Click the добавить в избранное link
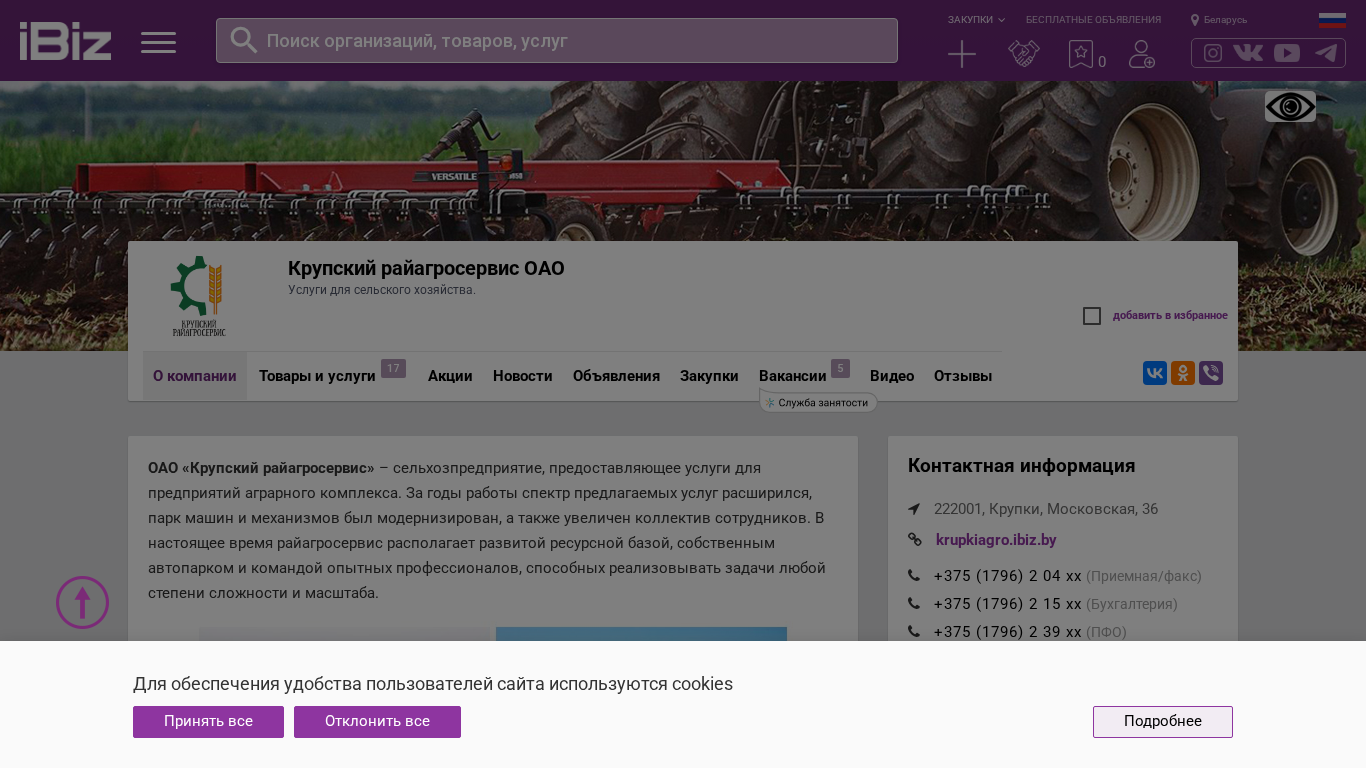The image size is (1366, 768). [x=1170, y=316]
